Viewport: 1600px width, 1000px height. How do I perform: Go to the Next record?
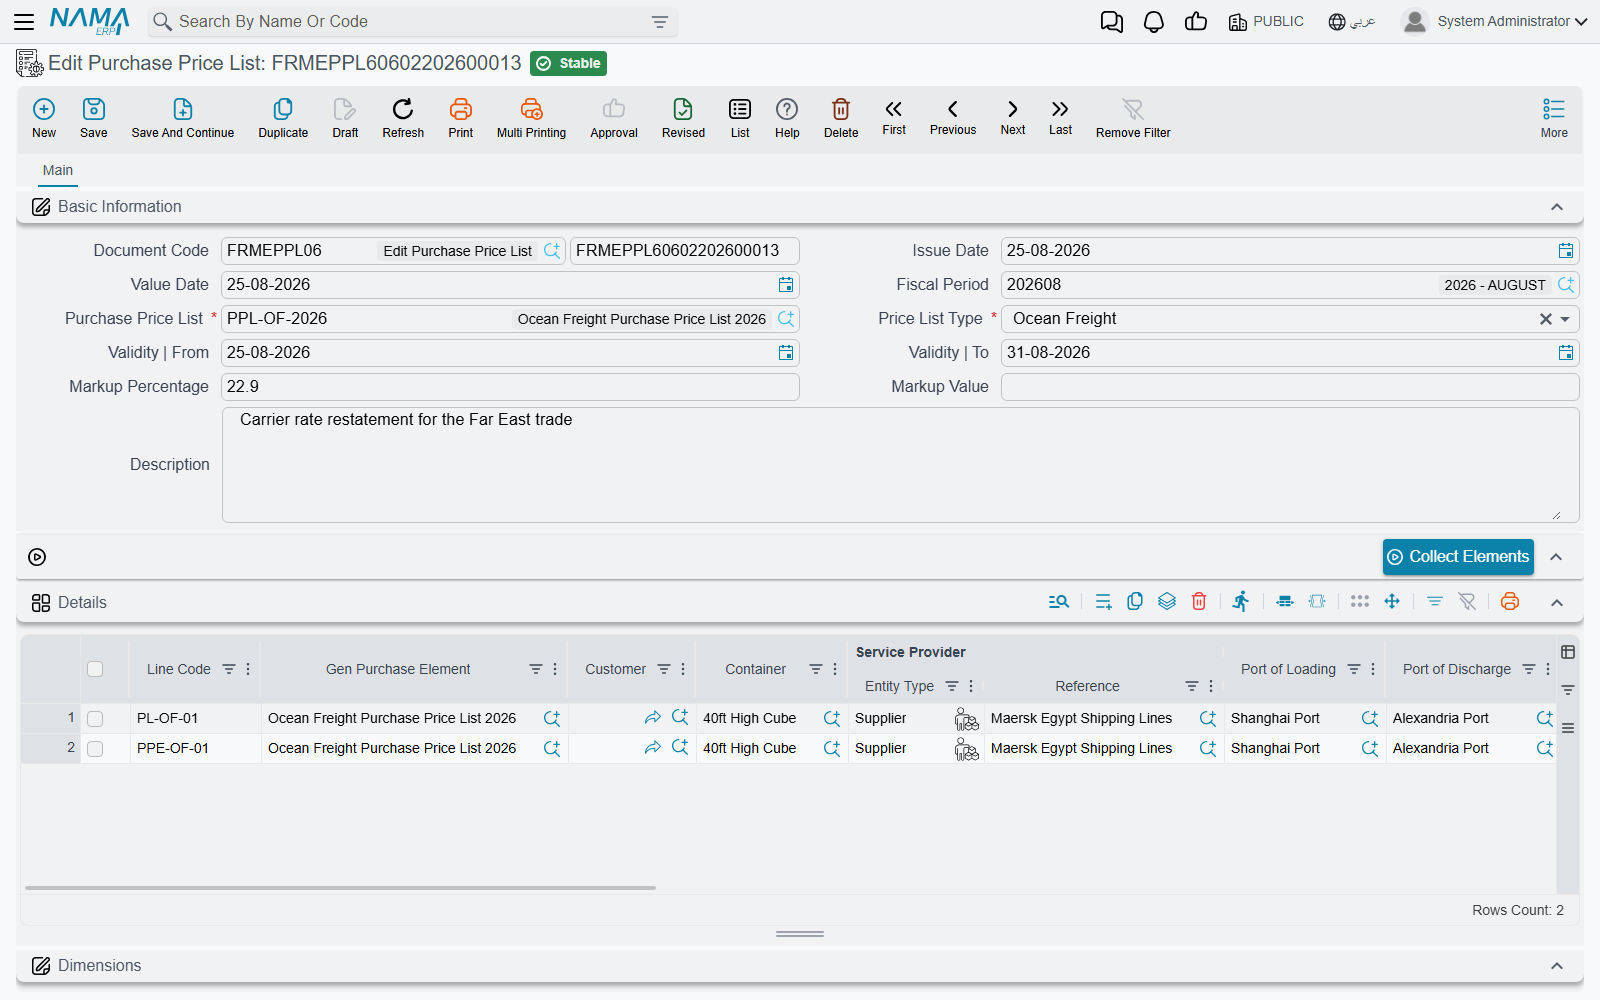tap(1013, 117)
